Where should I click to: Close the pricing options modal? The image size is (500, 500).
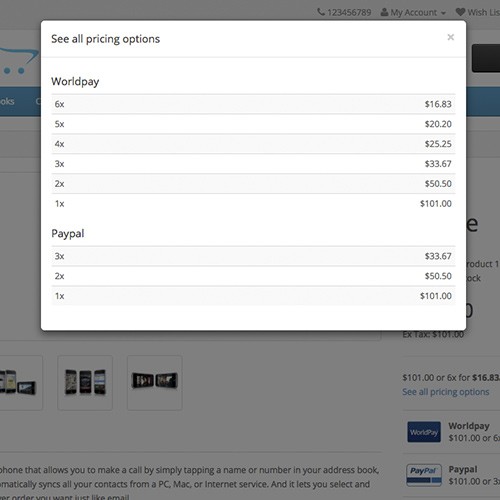pos(450,37)
